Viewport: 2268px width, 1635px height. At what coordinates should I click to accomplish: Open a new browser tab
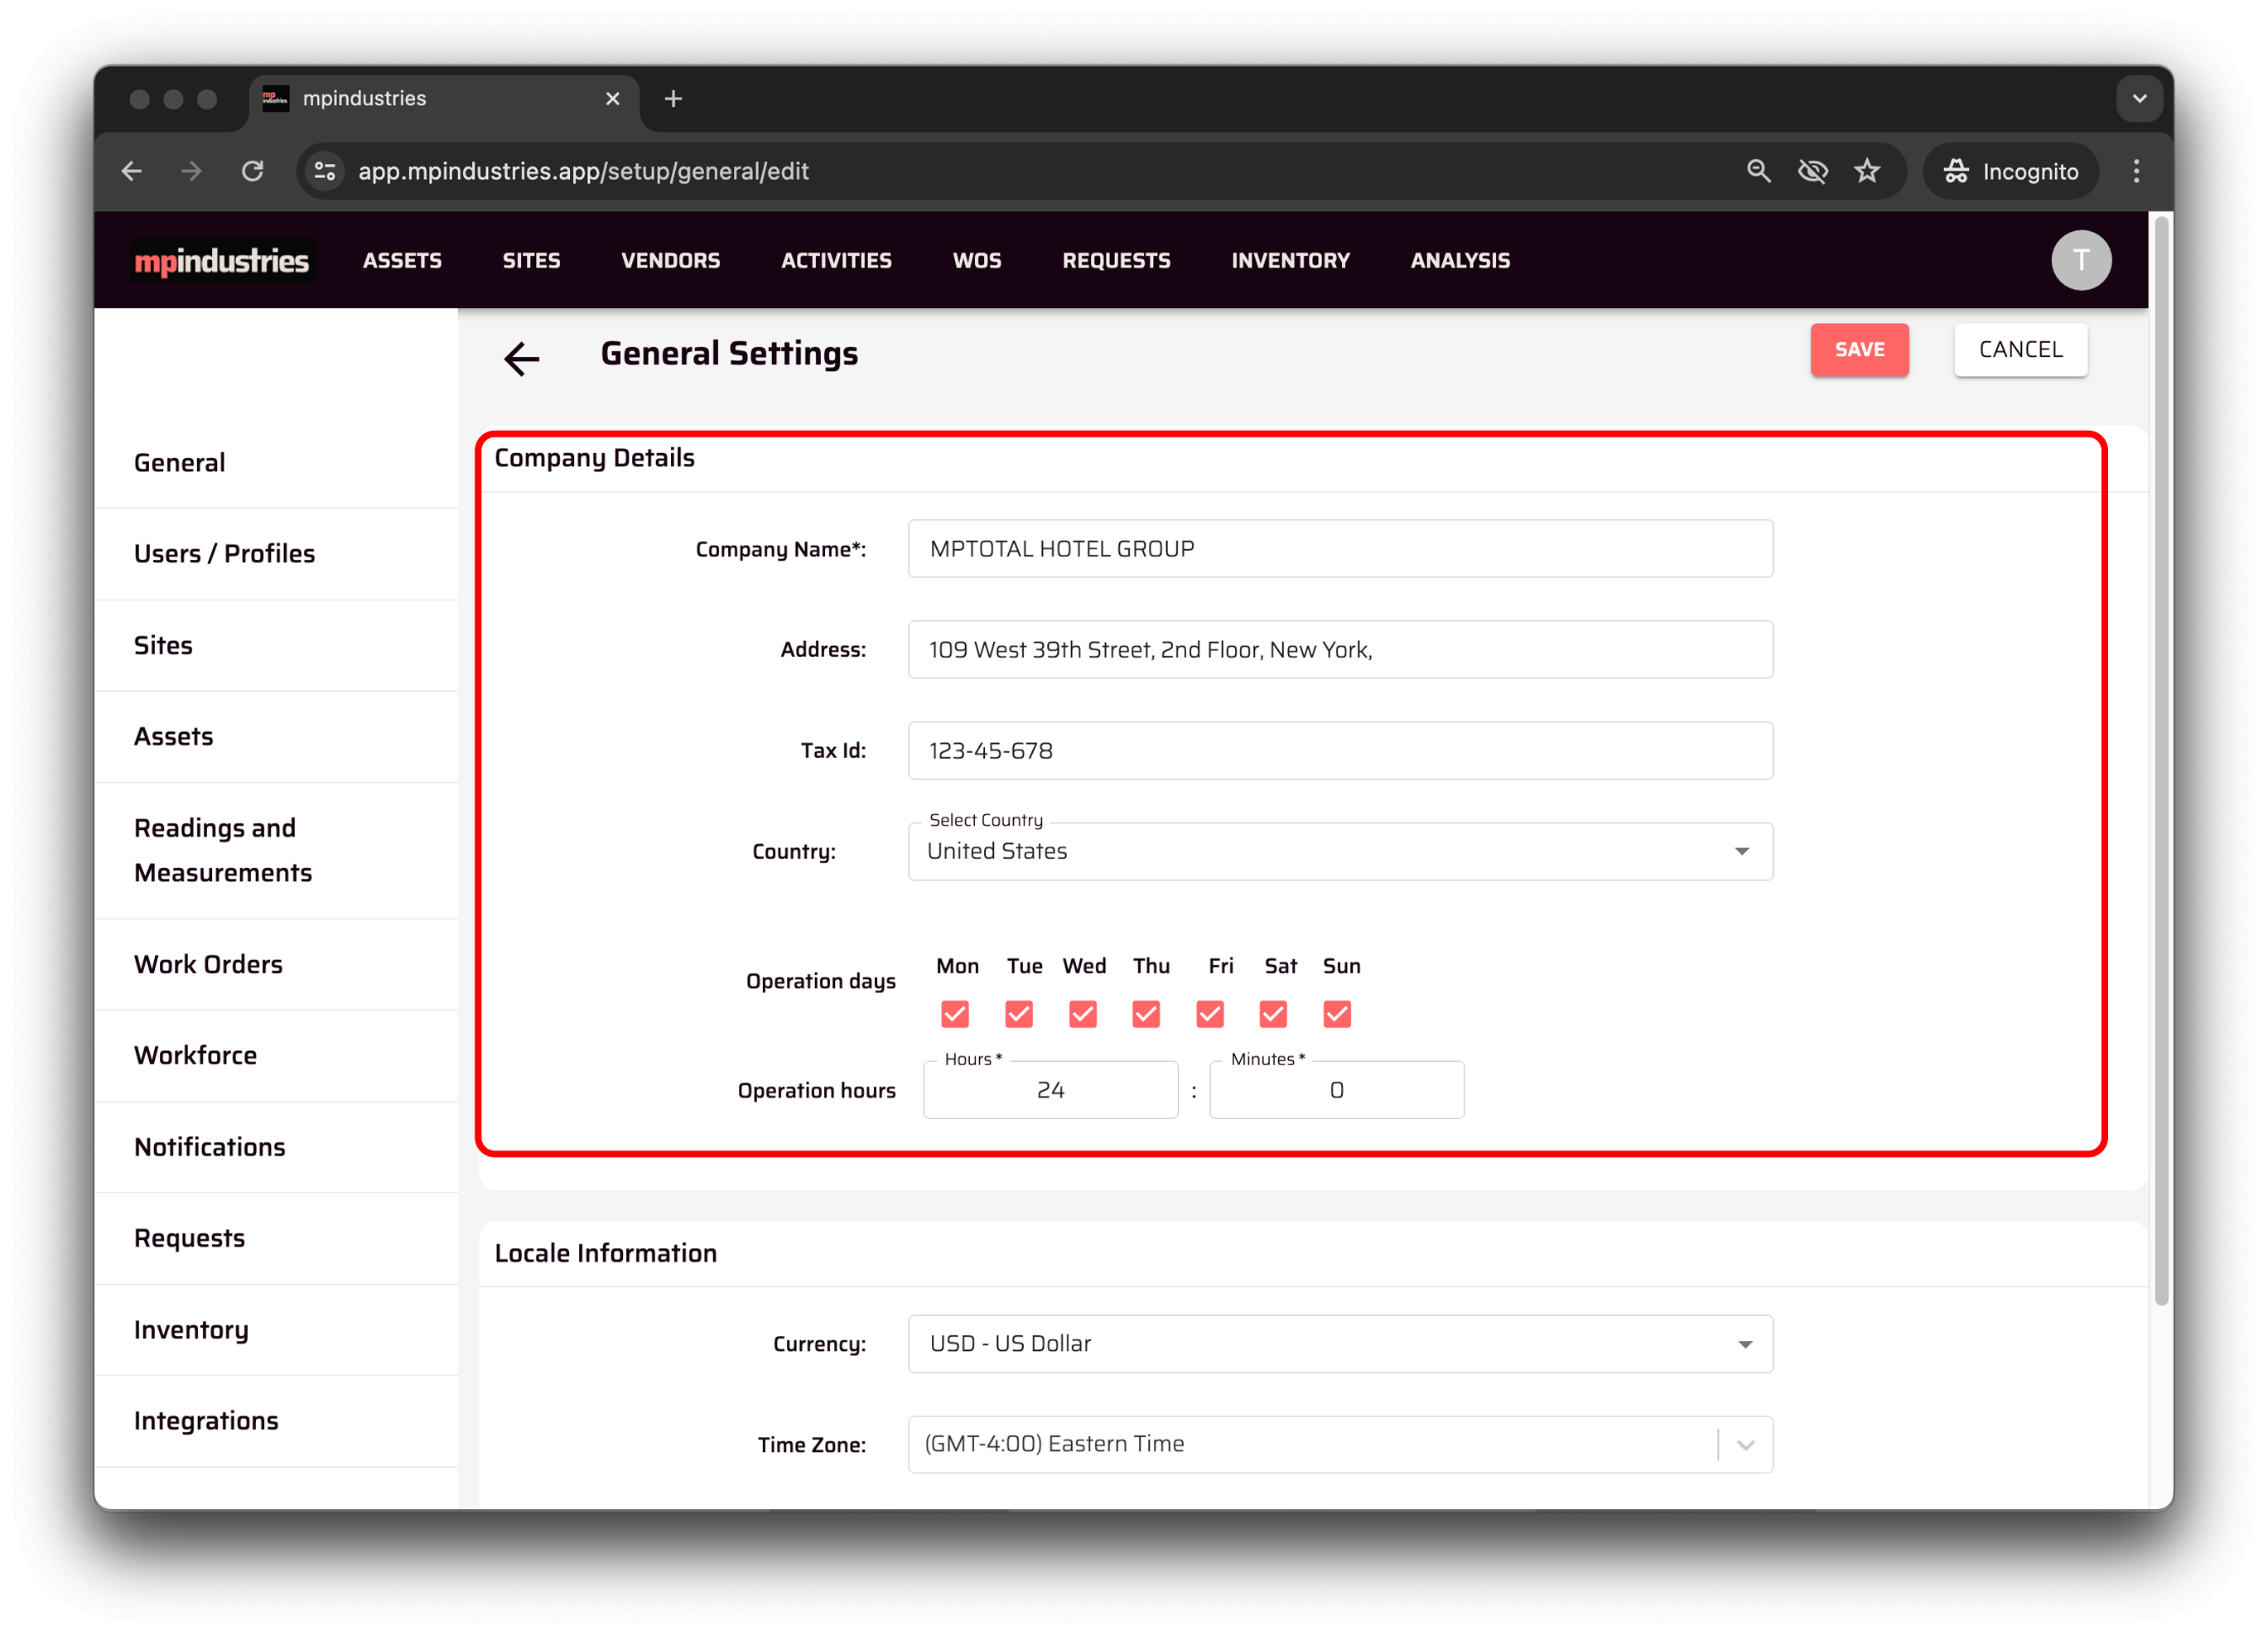673,98
